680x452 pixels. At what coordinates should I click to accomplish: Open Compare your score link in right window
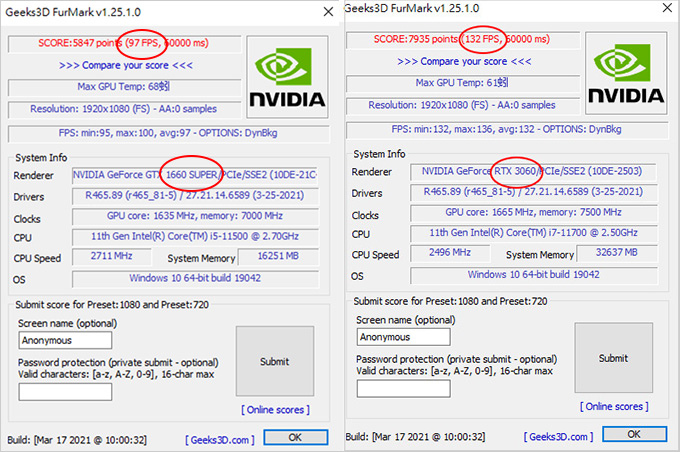click(464, 62)
